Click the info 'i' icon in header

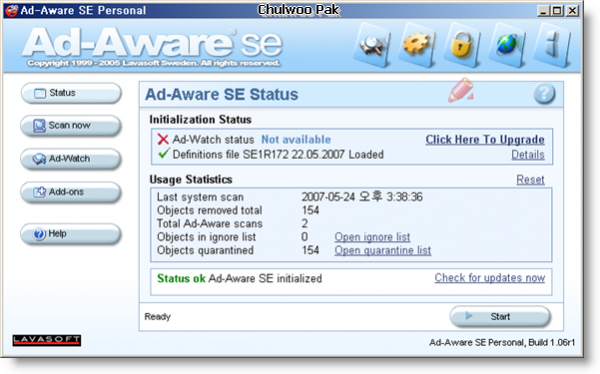pos(552,46)
